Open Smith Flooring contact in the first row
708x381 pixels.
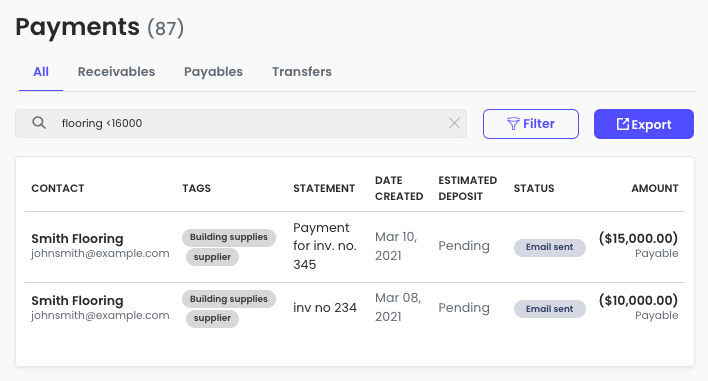(77, 238)
